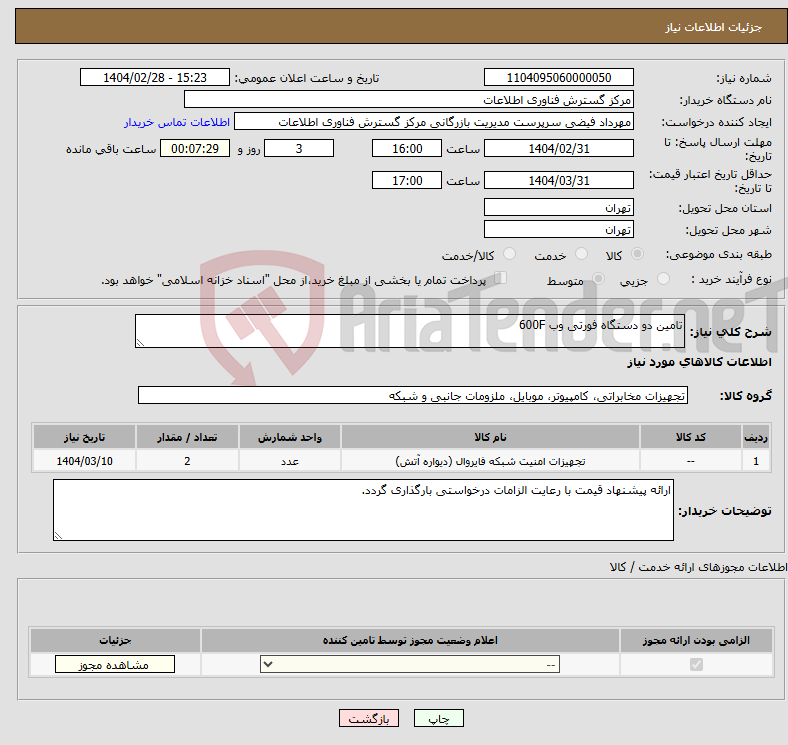Screen dimensions: 788x745
Task: Click the request creator name field
Action: click(434, 122)
